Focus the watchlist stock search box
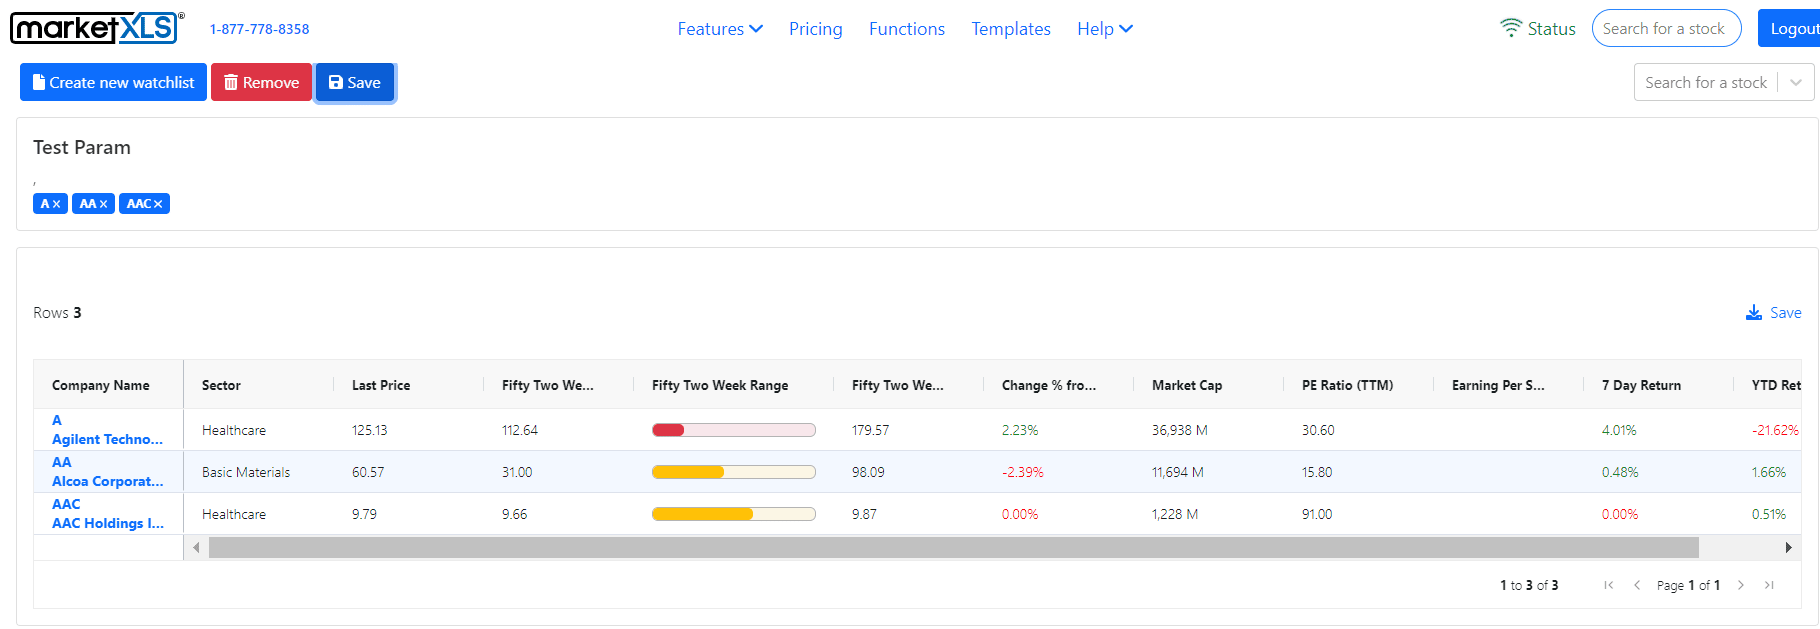Screen dimensions: 1820x629 (1706, 83)
